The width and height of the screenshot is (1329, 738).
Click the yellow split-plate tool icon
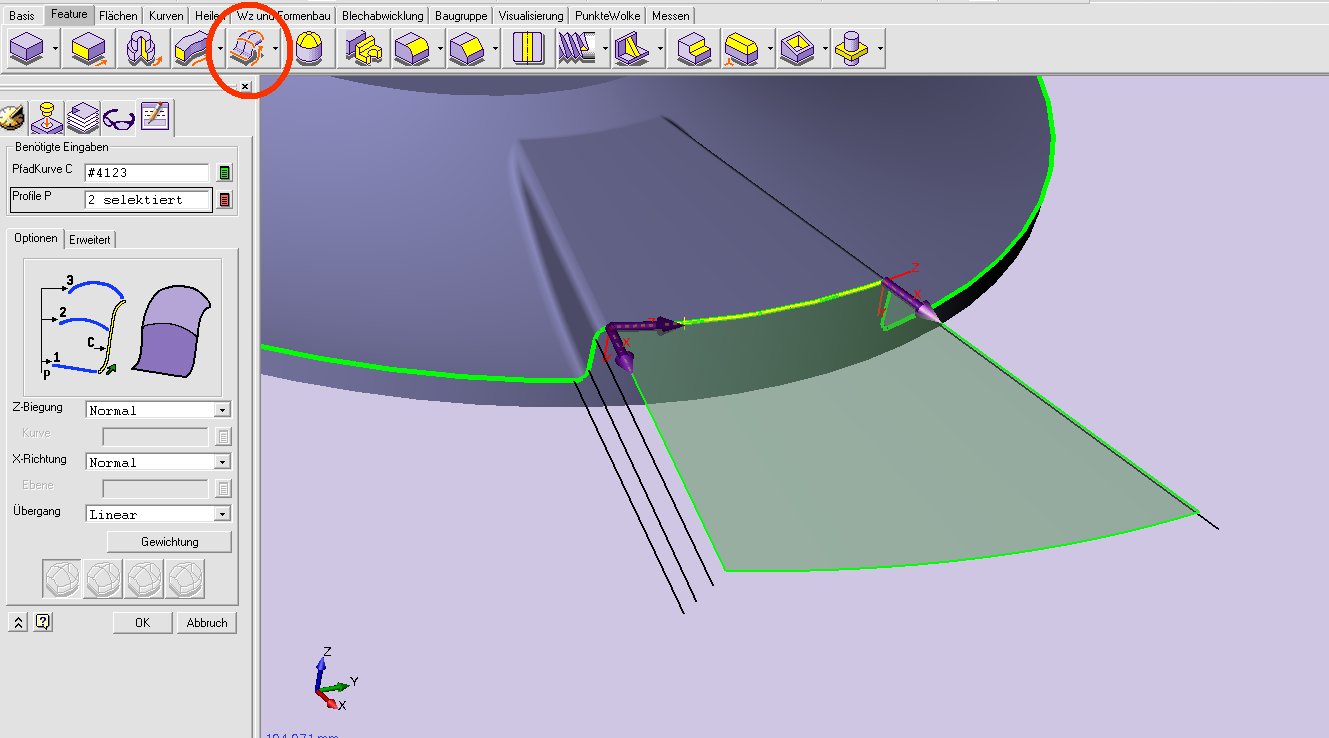(526, 48)
